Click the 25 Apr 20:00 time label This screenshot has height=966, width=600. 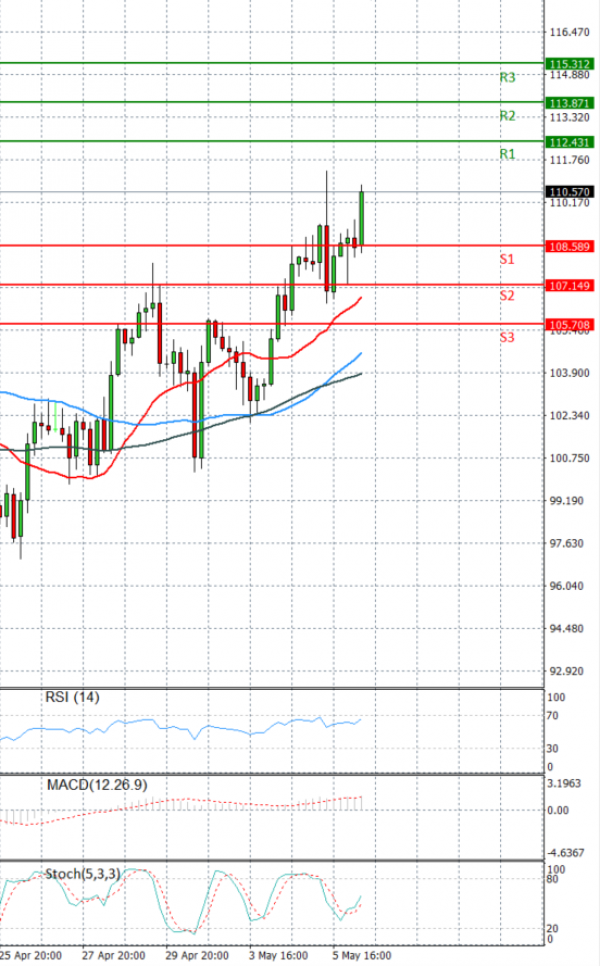click(x=31, y=956)
